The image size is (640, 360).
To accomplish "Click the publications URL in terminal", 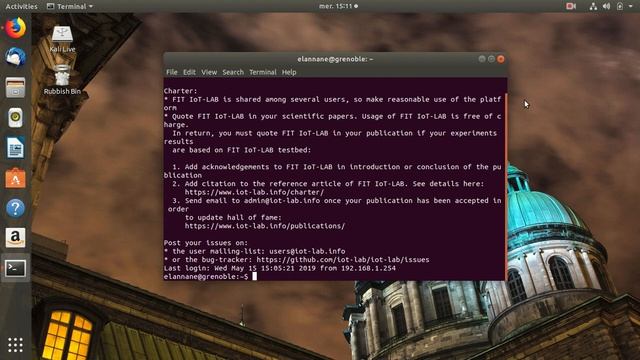I will pyautogui.click(x=264, y=226).
